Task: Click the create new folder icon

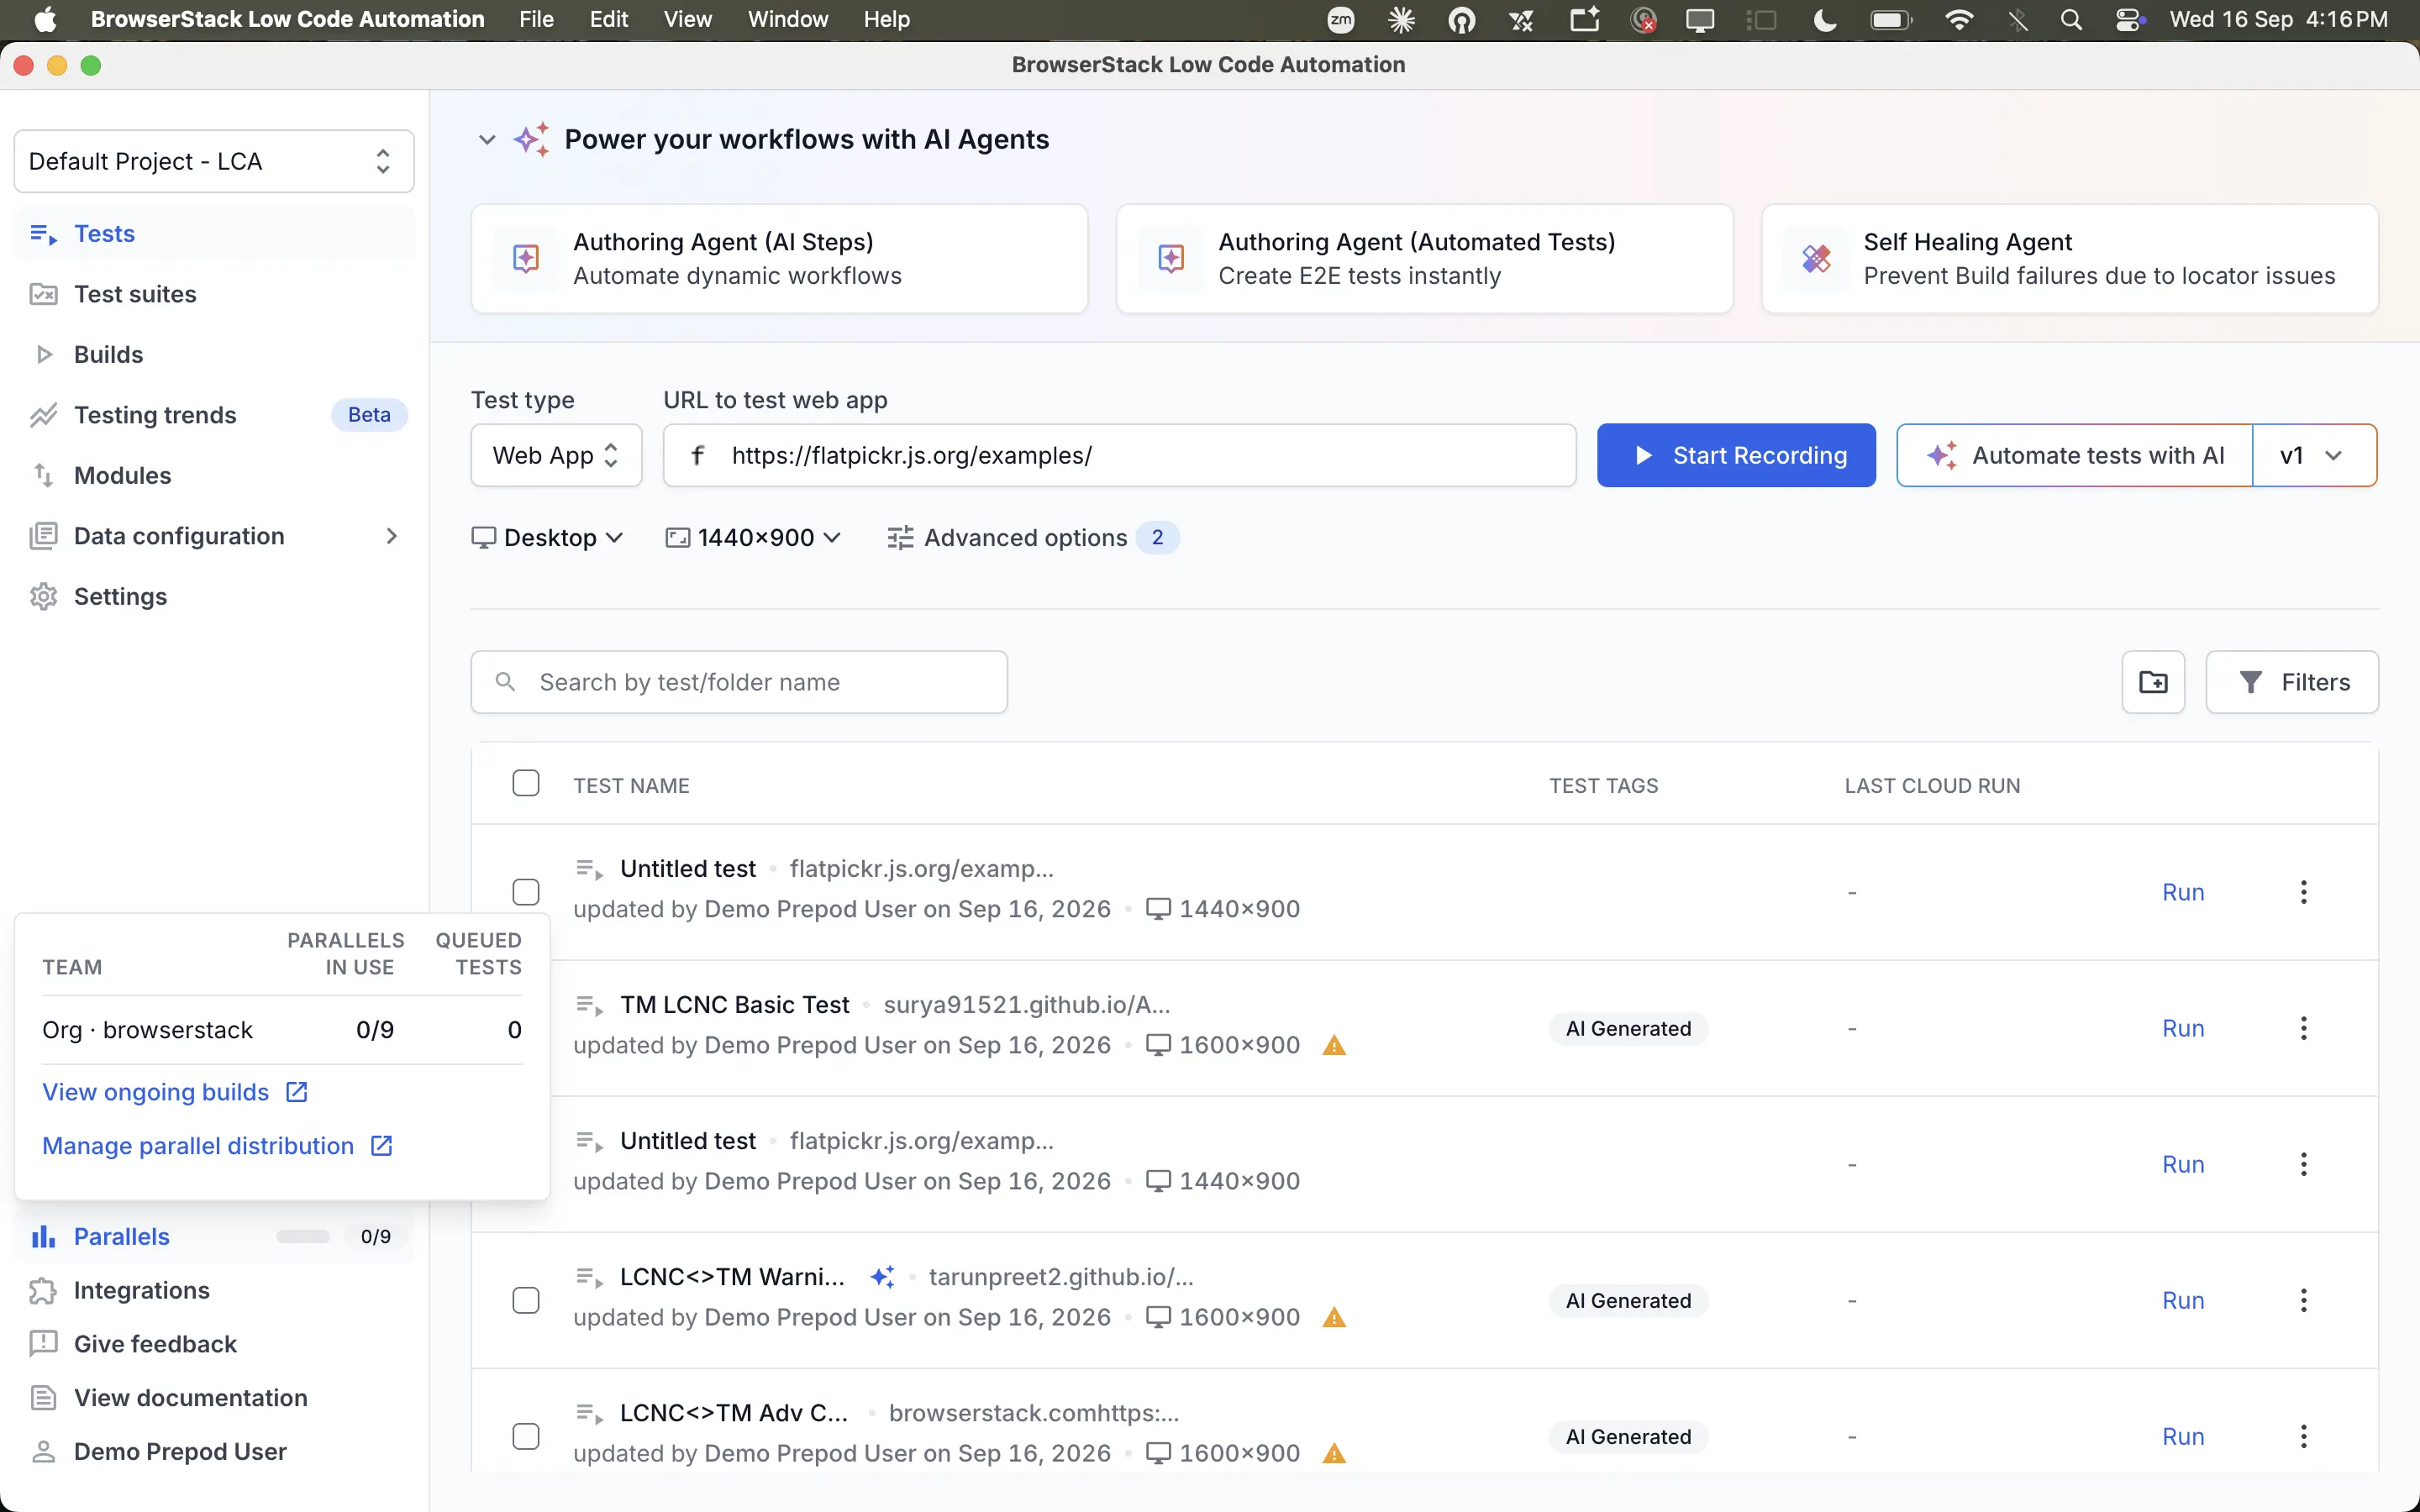Action: pos(2153,682)
